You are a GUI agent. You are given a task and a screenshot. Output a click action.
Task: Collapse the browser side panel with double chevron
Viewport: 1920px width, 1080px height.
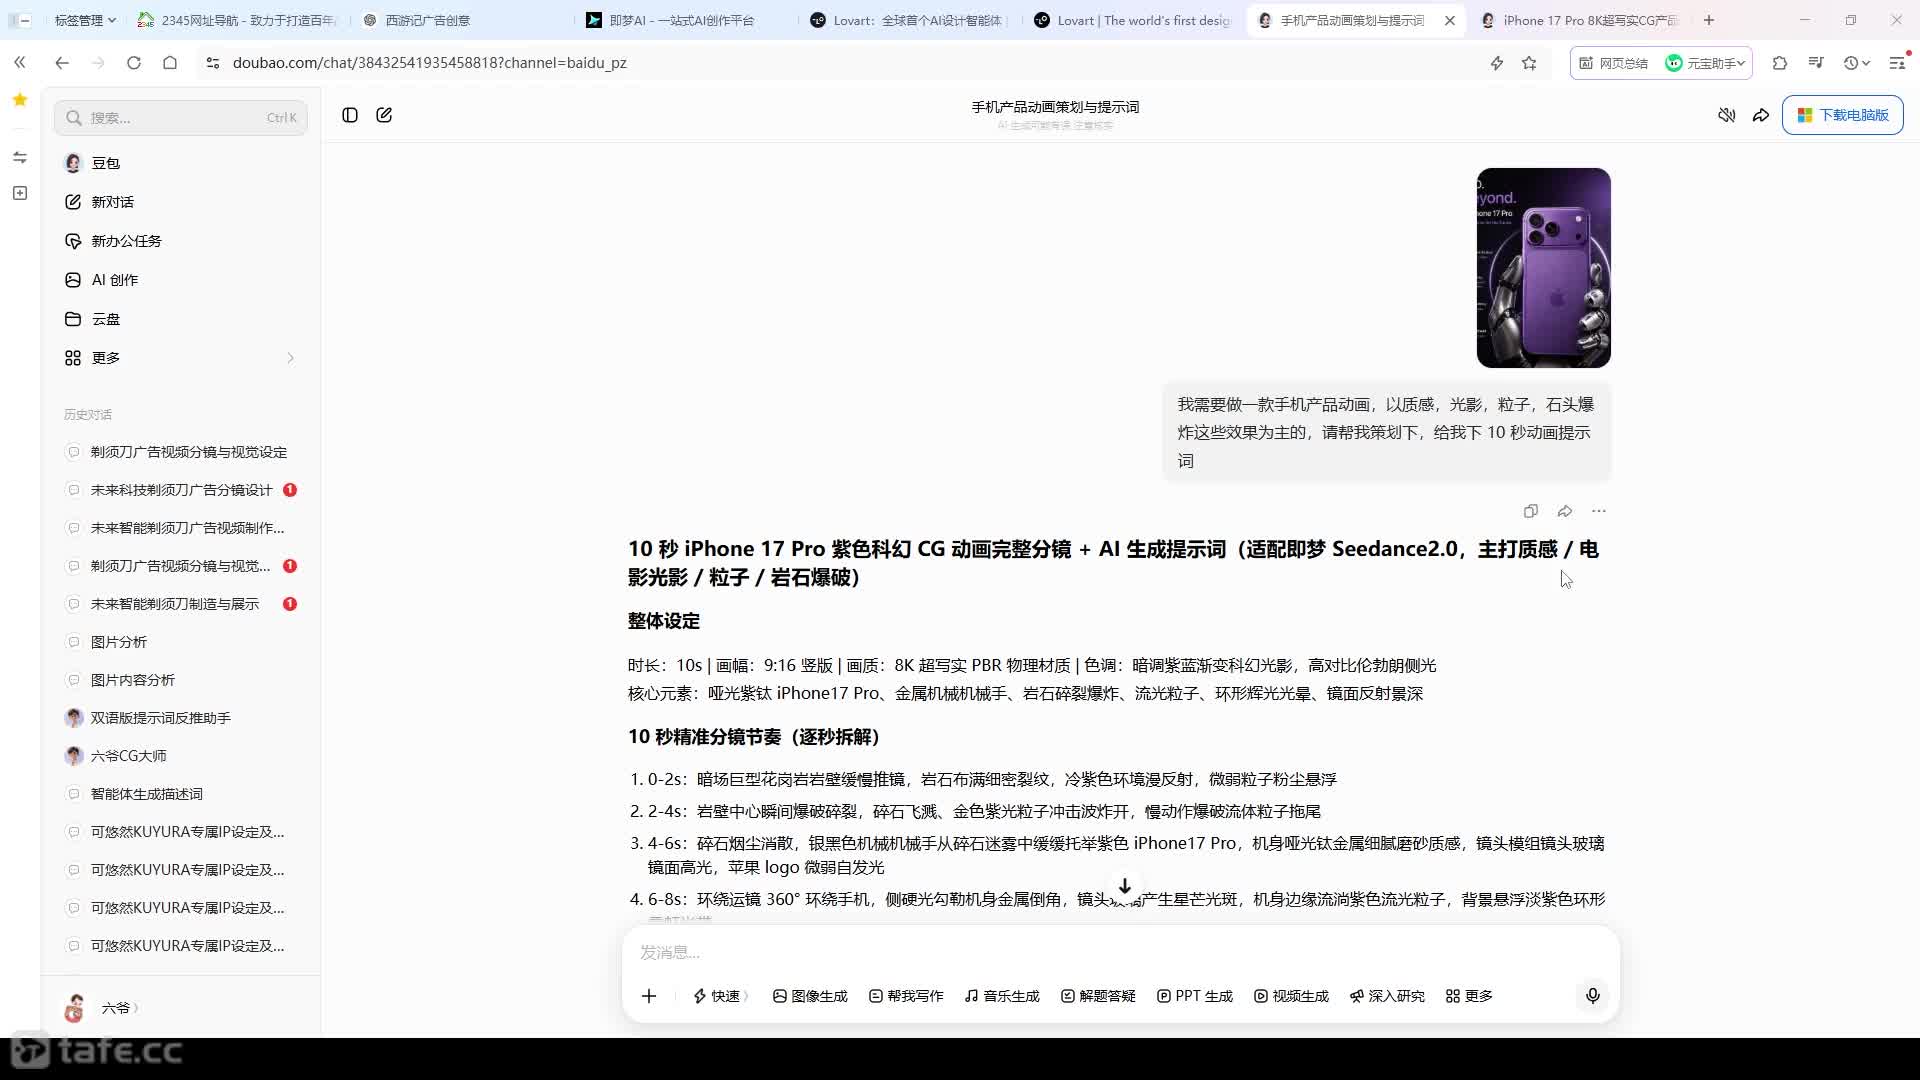[20, 63]
